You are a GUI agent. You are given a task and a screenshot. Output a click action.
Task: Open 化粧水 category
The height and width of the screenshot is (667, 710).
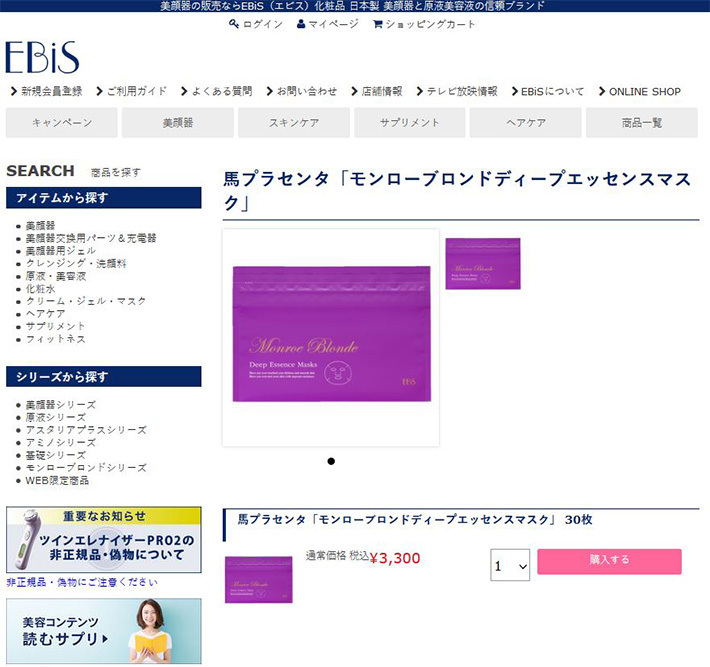coord(40,288)
